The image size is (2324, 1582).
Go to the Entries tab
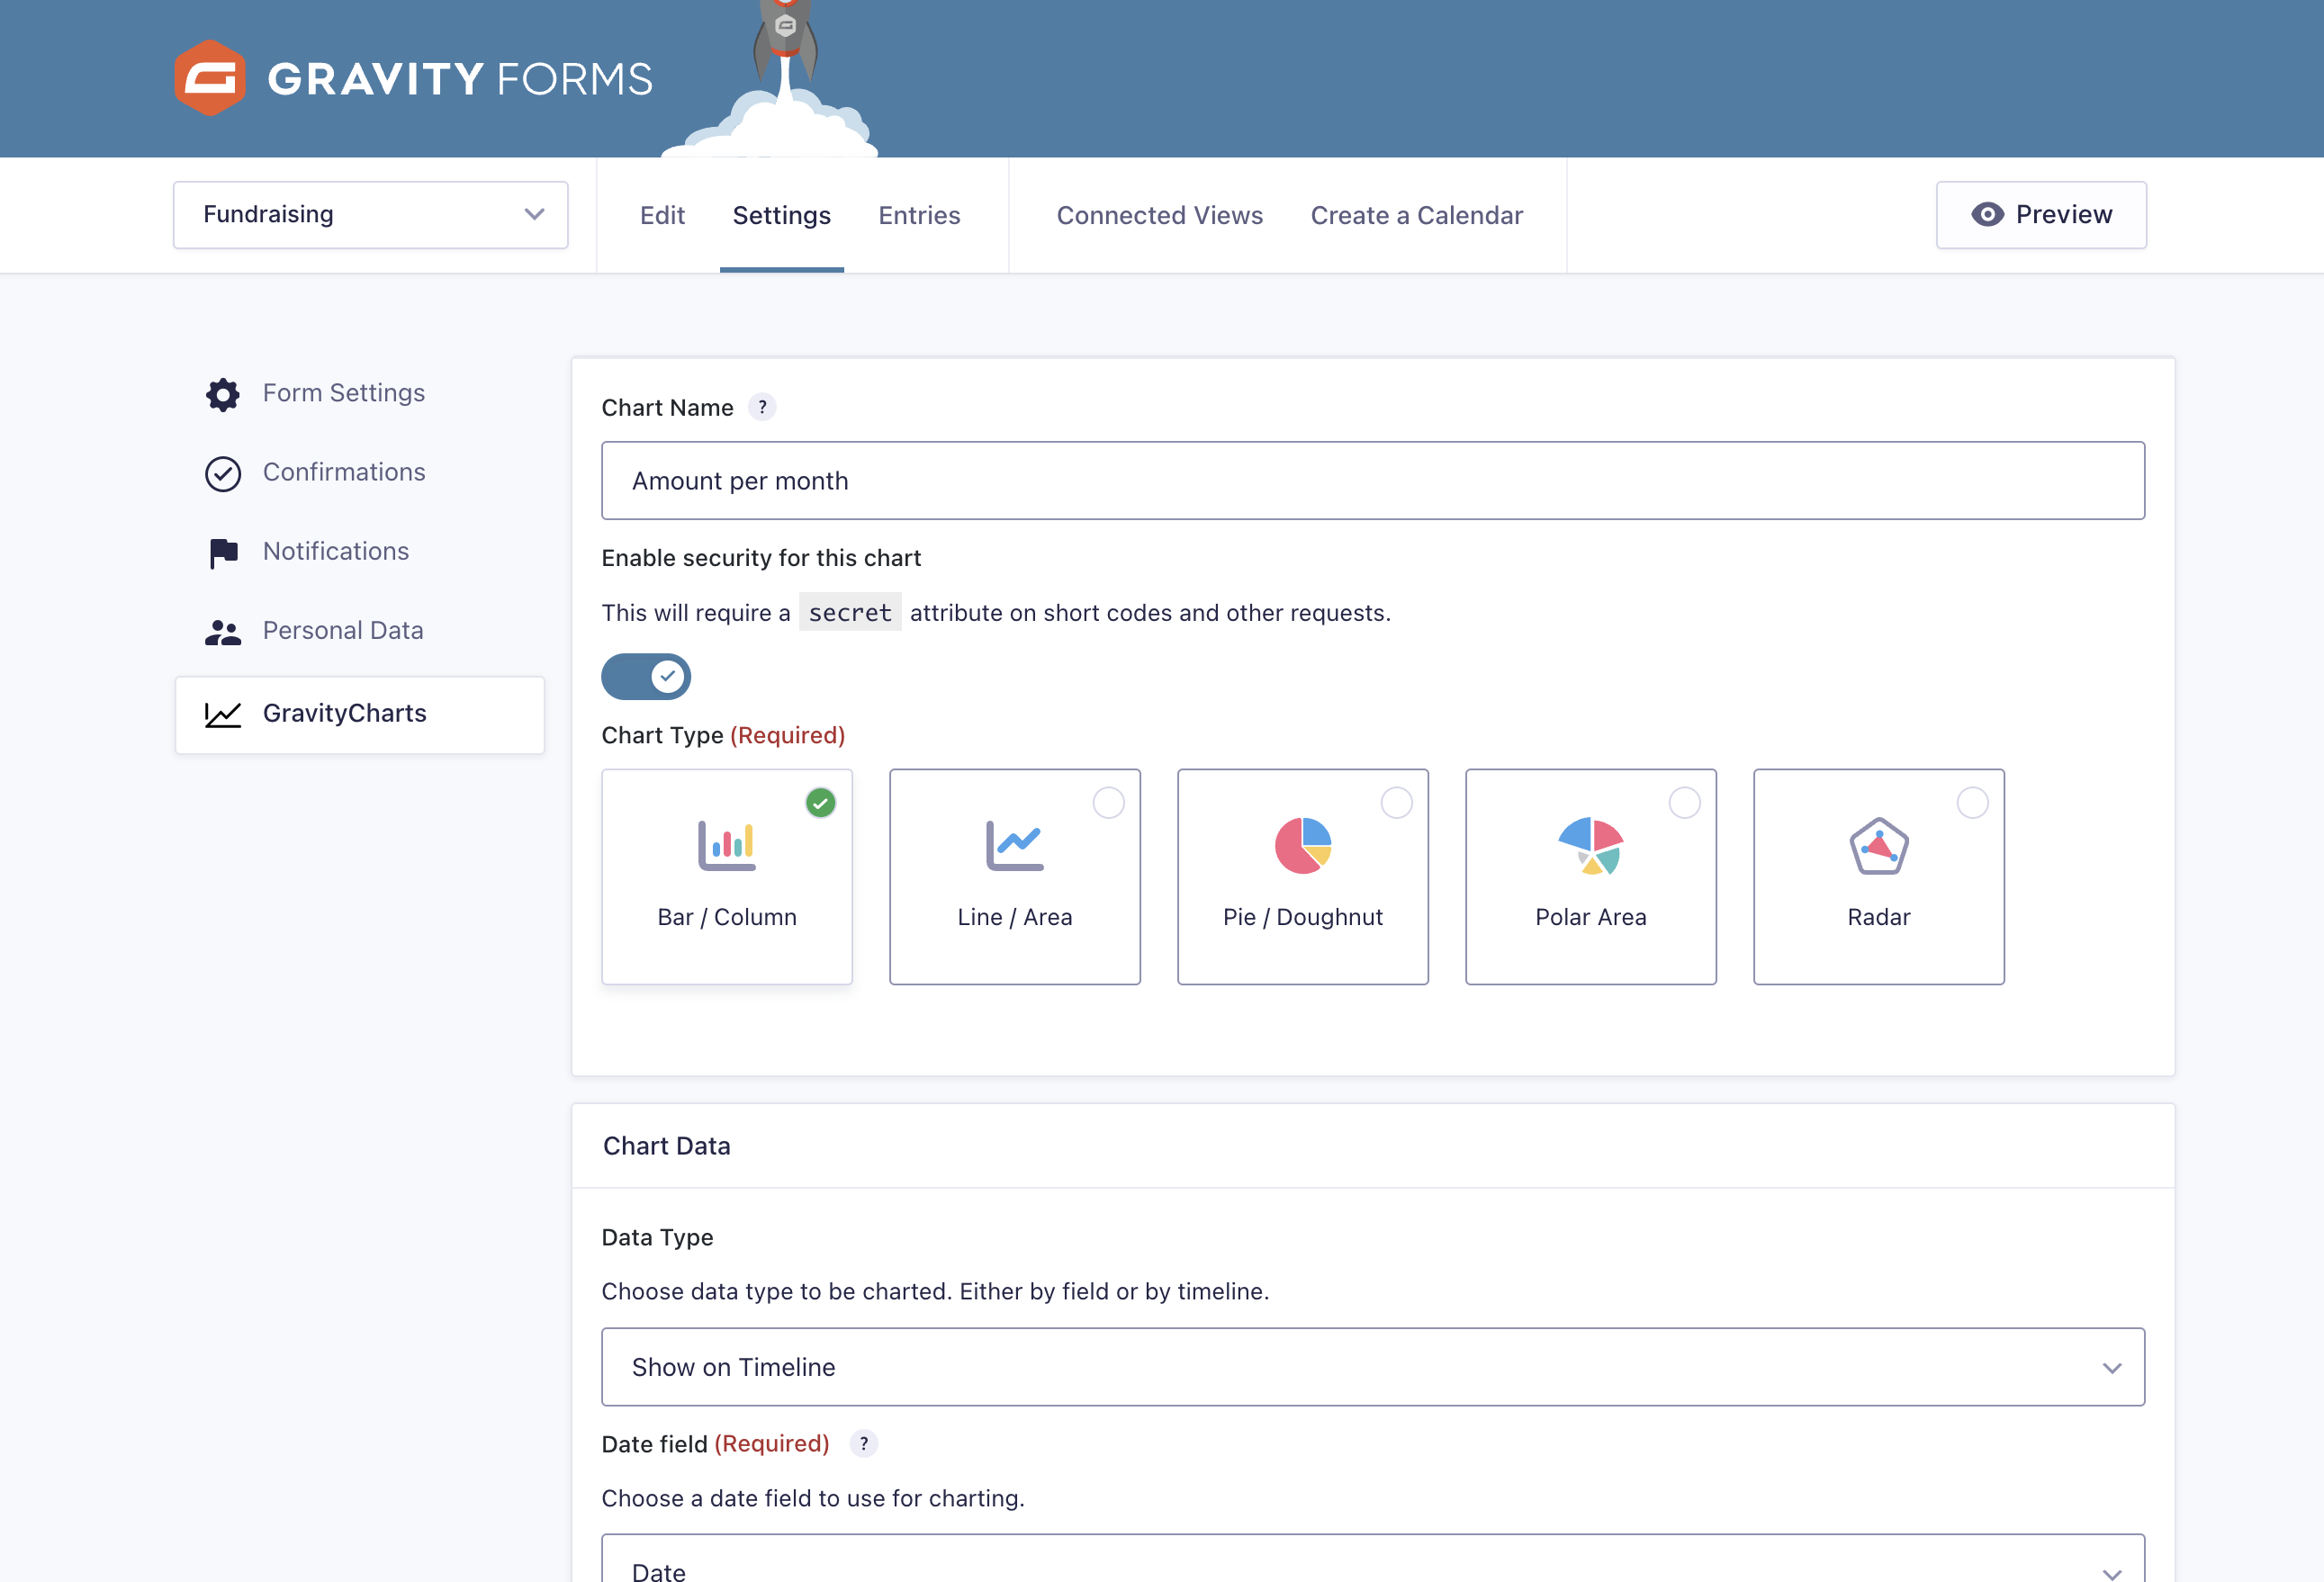coord(919,215)
